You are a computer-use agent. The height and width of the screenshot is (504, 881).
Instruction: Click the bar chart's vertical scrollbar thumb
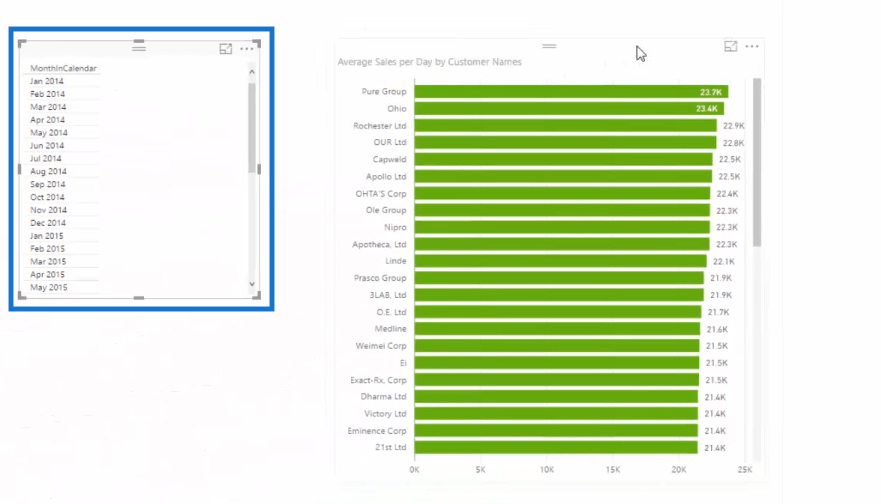(x=757, y=162)
